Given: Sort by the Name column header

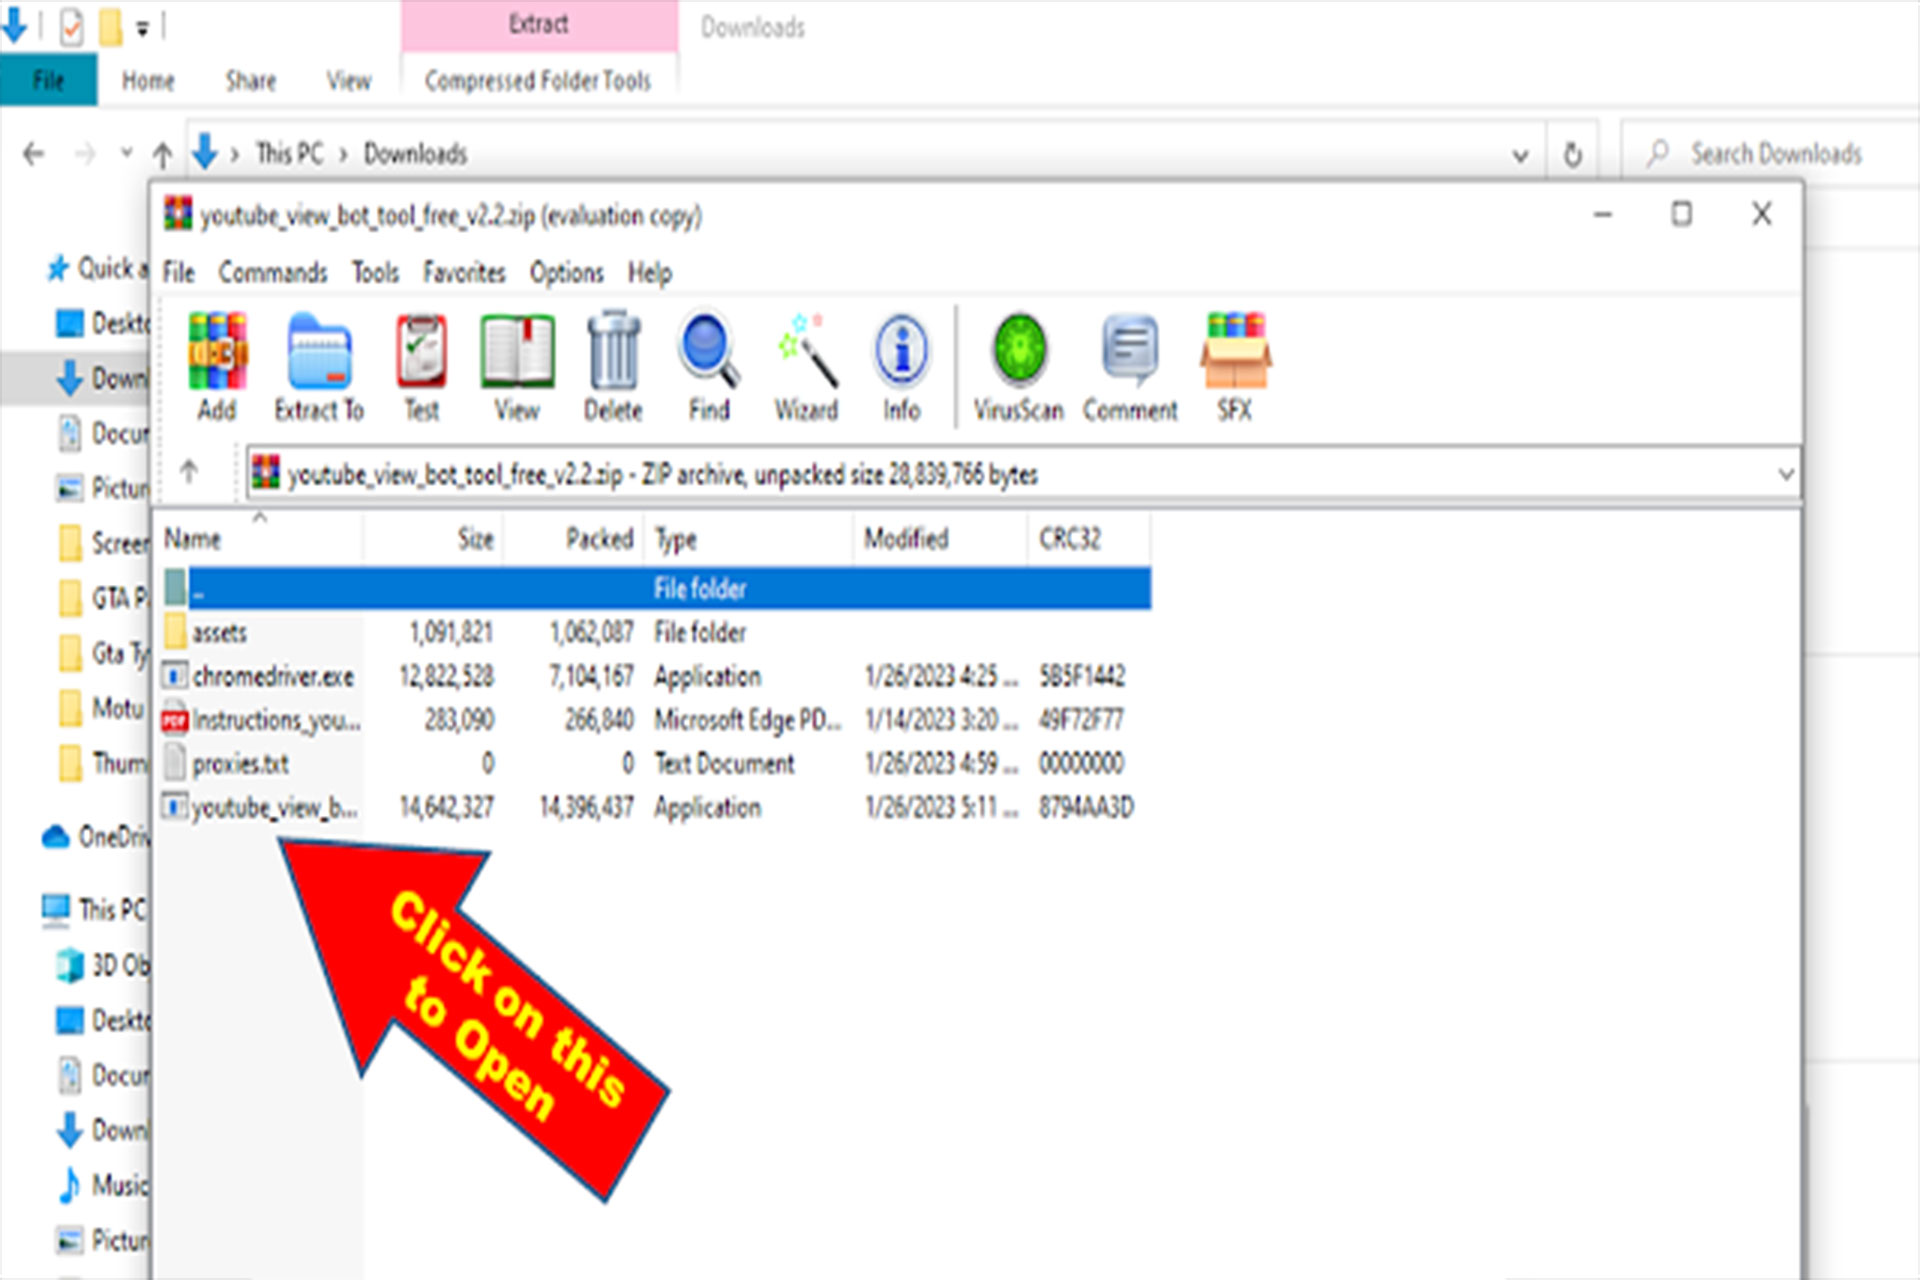Looking at the screenshot, I should click(x=260, y=539).
